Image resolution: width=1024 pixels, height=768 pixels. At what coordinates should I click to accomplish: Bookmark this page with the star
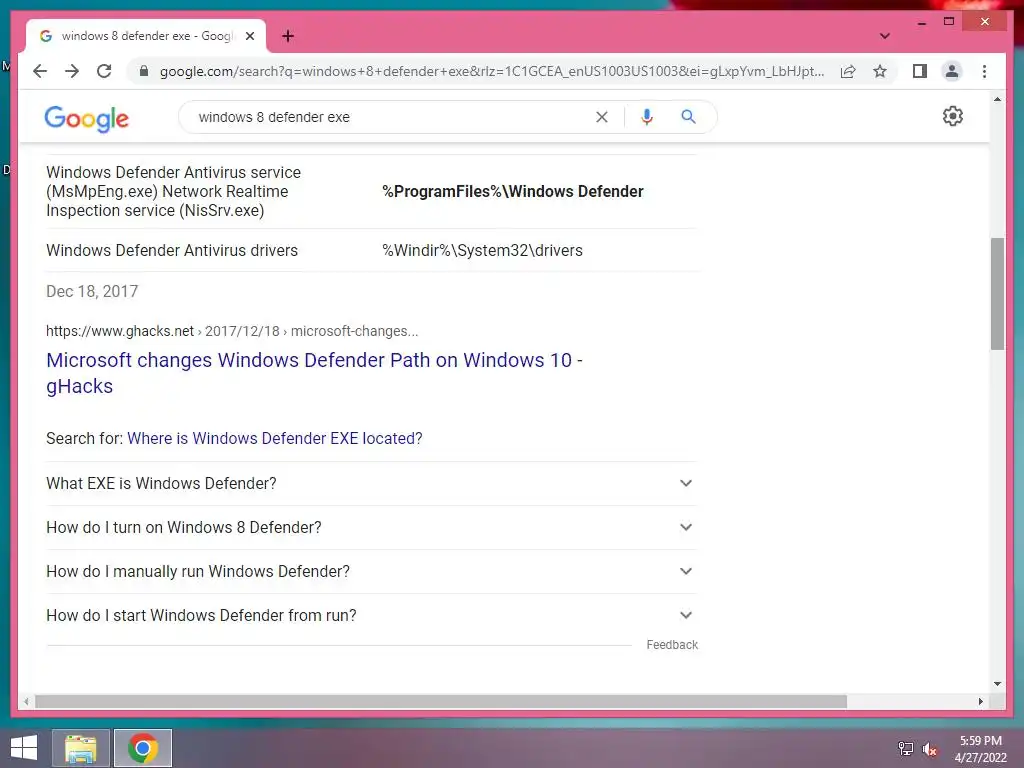coord(880,71)
